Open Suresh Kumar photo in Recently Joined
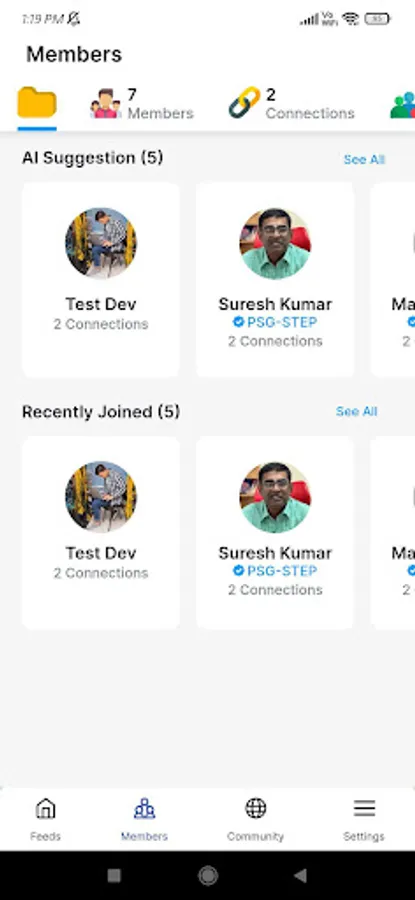This screenshot has width=415, height=900. pos(275,497)
